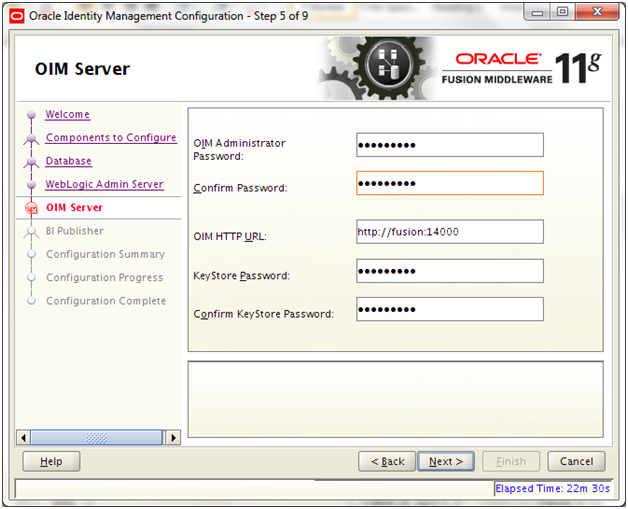
Task: Click the sidebar scrollbar right arrow
Action: pyautogui.click(x=173, y=438)
